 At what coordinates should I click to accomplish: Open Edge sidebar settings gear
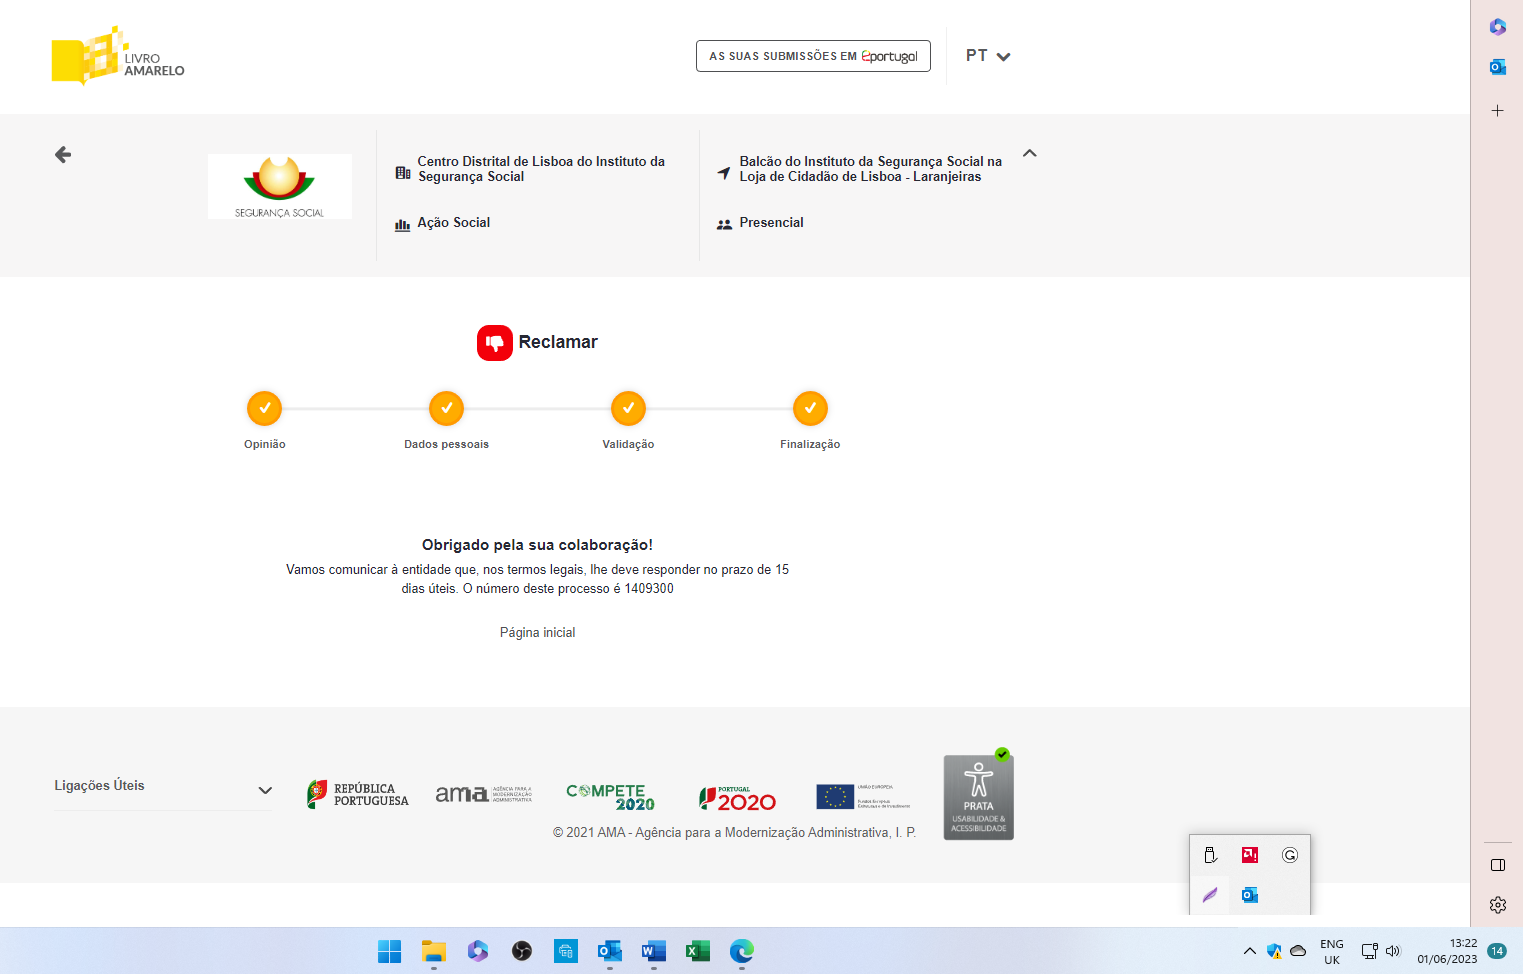1497,905
